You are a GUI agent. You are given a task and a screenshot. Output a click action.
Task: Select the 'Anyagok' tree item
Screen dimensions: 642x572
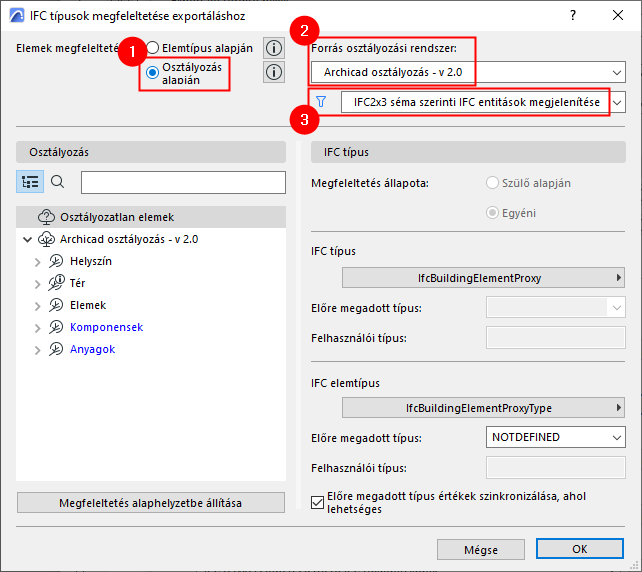[x=92, y=349]
